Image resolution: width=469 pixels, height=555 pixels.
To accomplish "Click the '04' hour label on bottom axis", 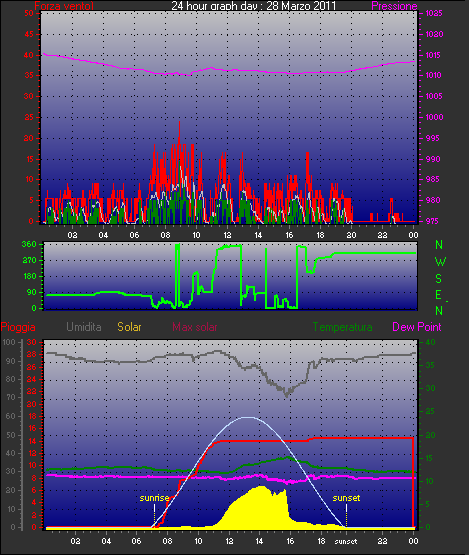I will point(106,541).
